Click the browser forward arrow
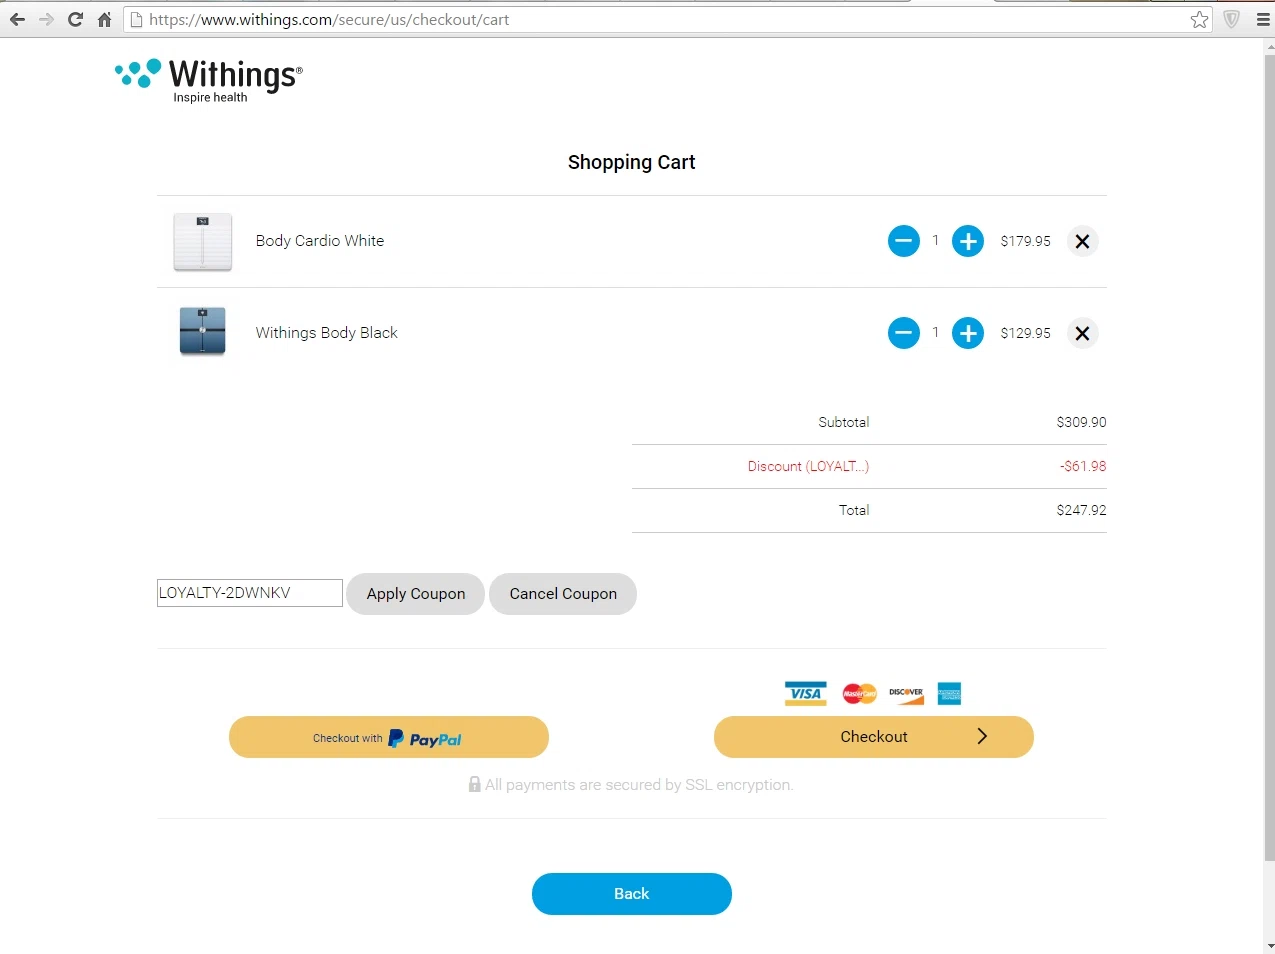The image size is (1275, 954). click(x=46, y=19)
